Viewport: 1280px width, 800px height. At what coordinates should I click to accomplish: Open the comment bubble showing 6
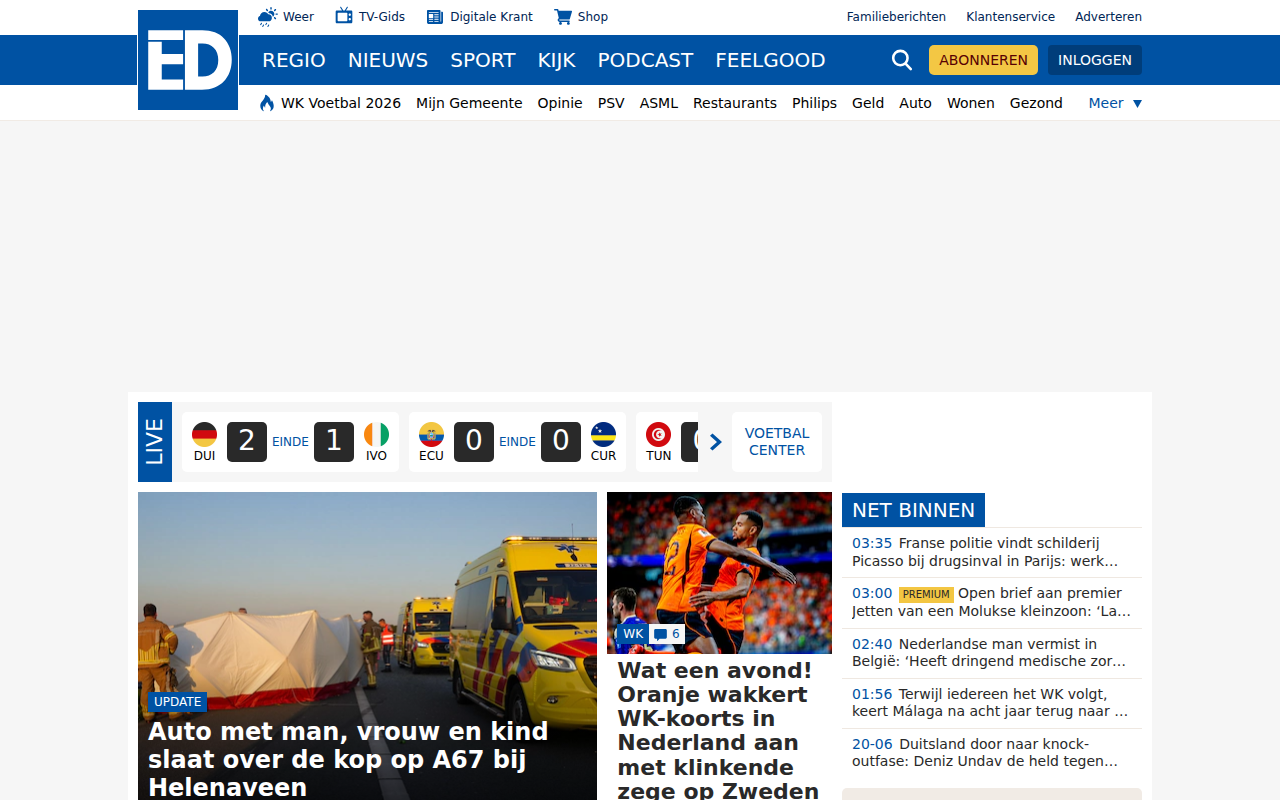[667, 634]
